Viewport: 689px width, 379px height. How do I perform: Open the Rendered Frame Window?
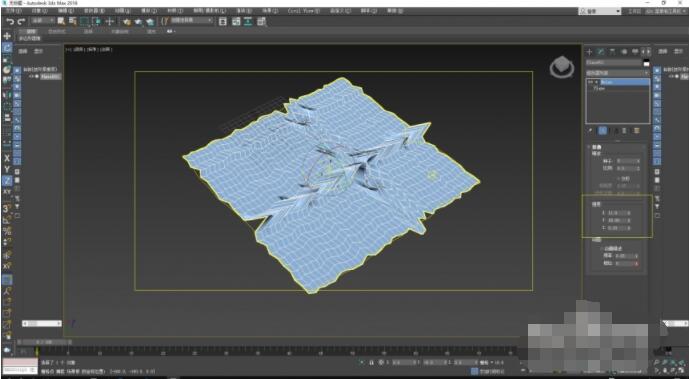[x=138, y=21]
